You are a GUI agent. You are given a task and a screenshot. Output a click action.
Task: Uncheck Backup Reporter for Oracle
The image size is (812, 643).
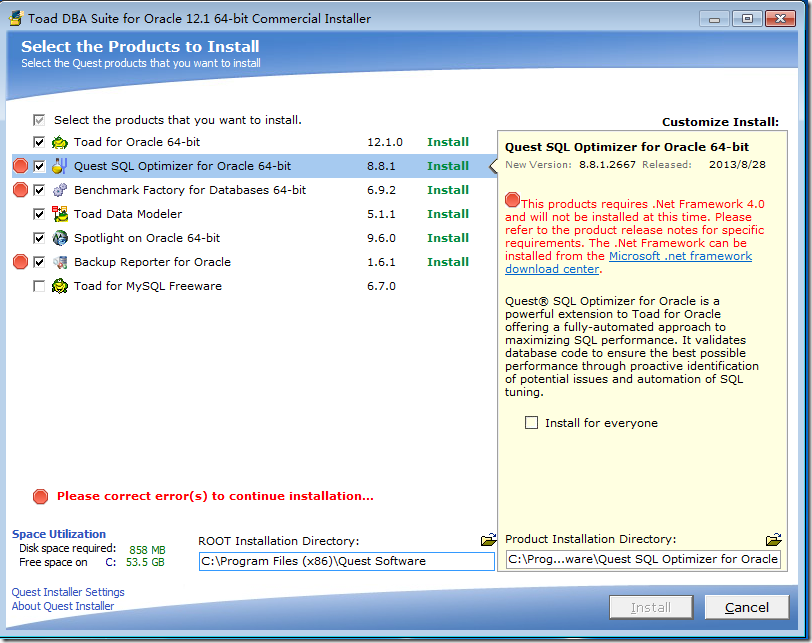coord(39,262)
